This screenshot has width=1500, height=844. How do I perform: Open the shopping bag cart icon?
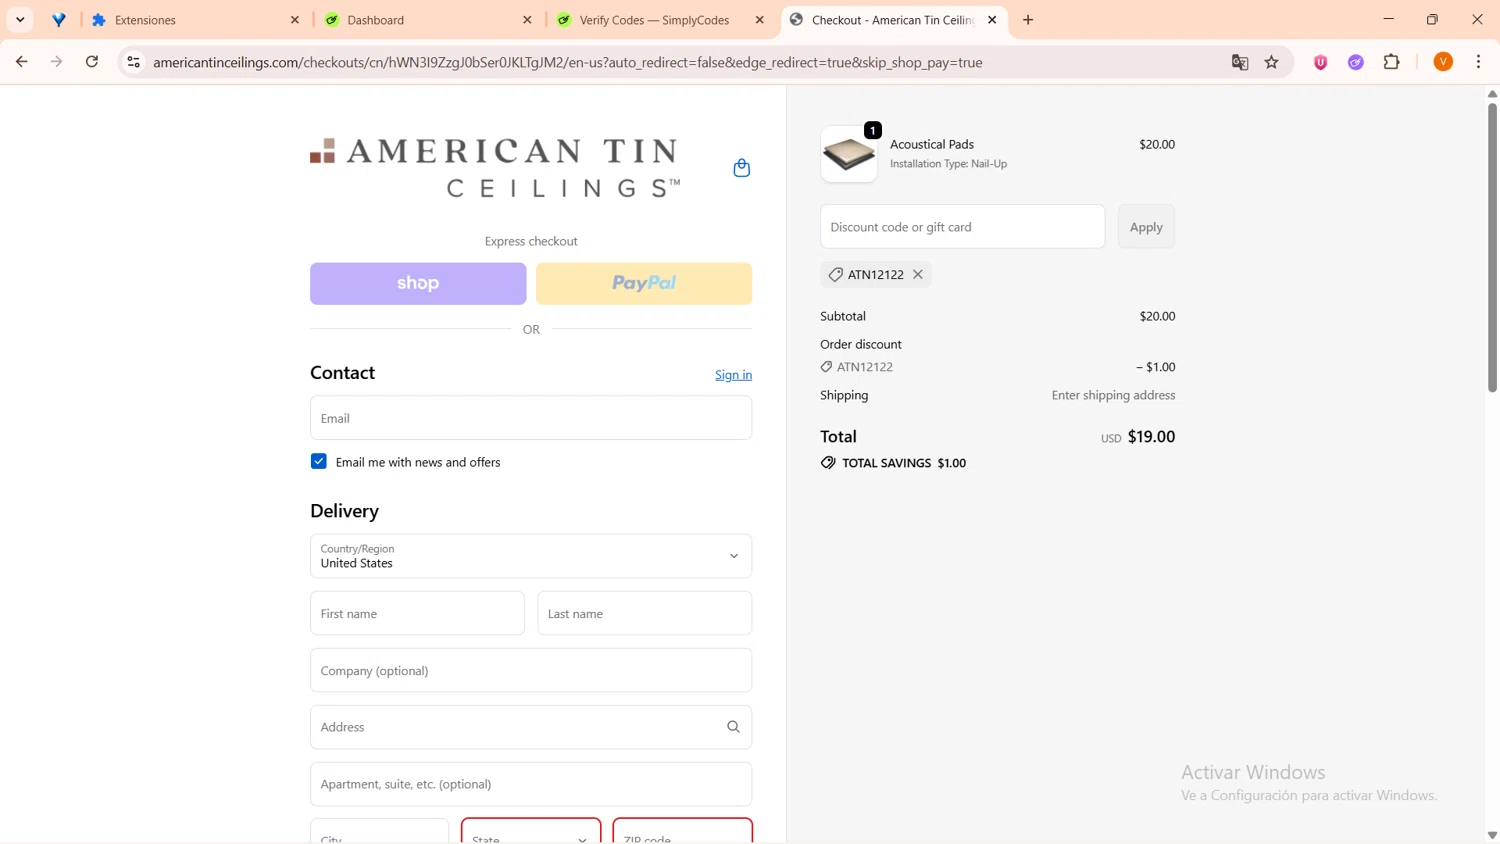pos(741,168)
